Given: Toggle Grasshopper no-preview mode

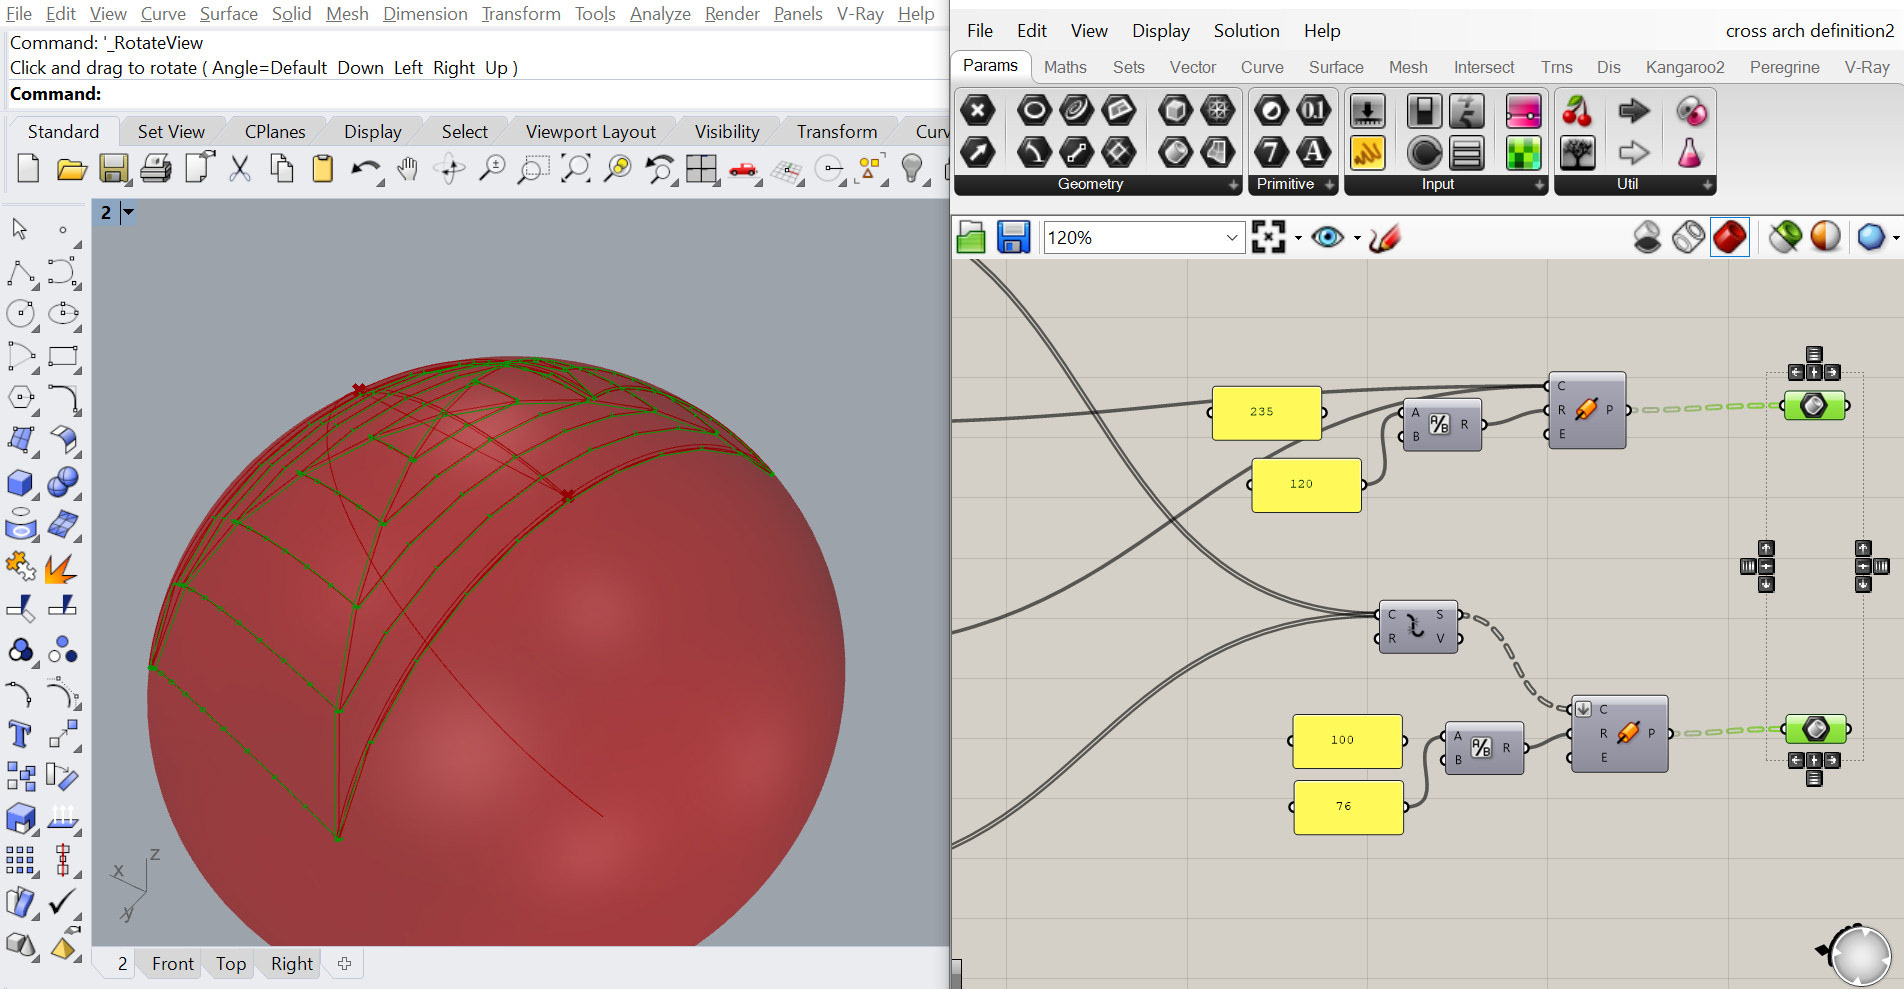Looking at the screenshot, I should pos(1647,238).
